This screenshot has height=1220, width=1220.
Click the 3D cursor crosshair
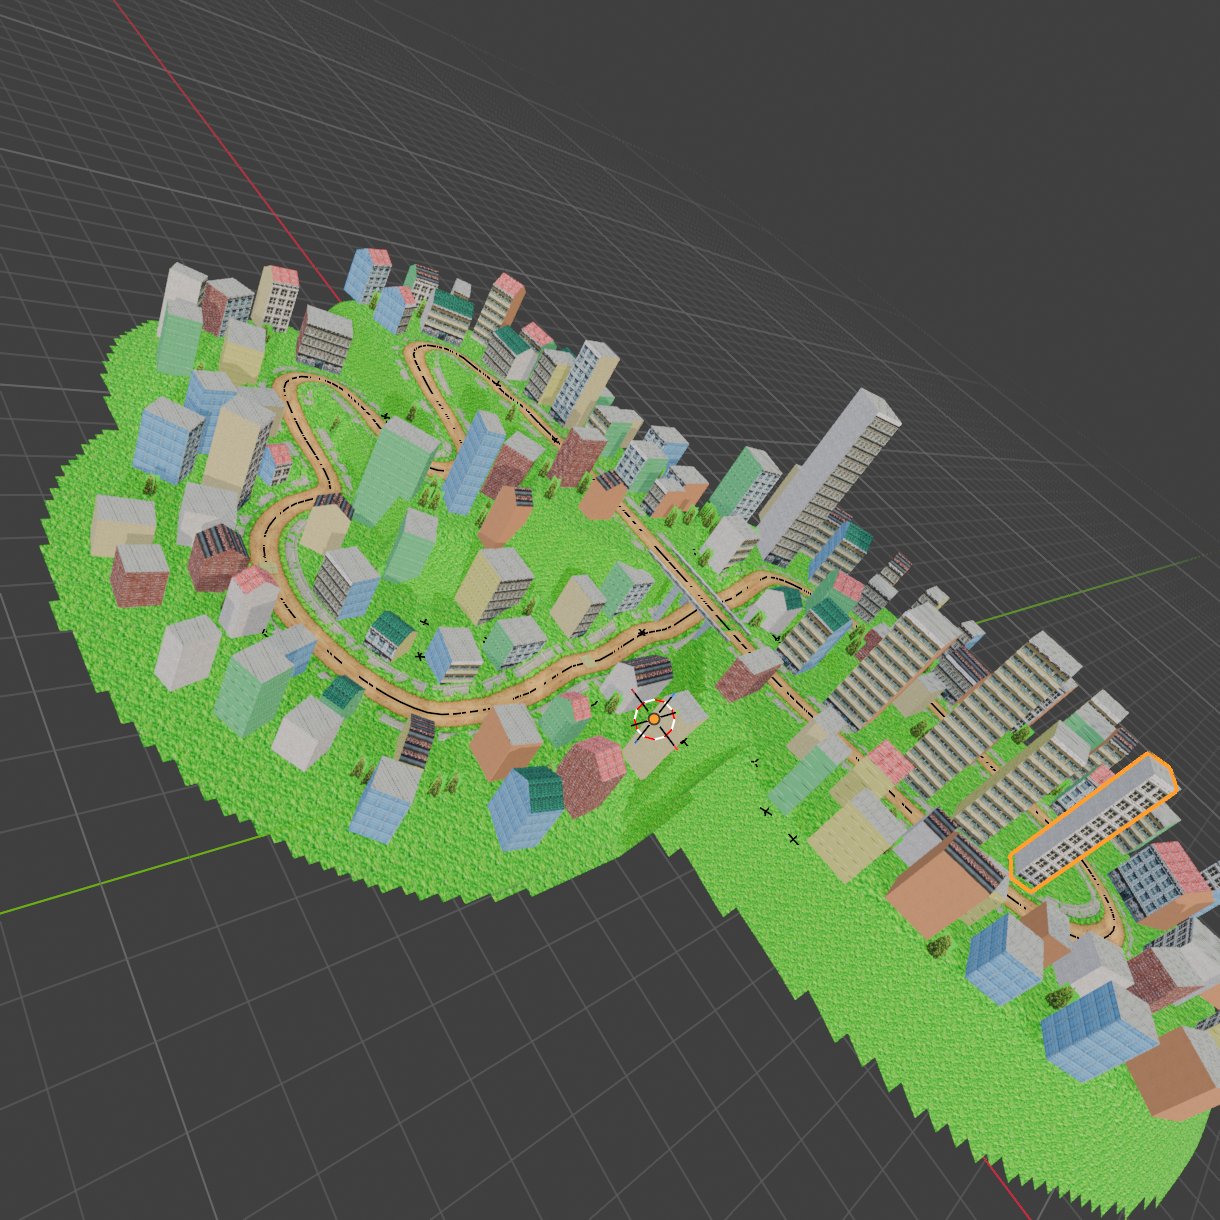[654, 719]
